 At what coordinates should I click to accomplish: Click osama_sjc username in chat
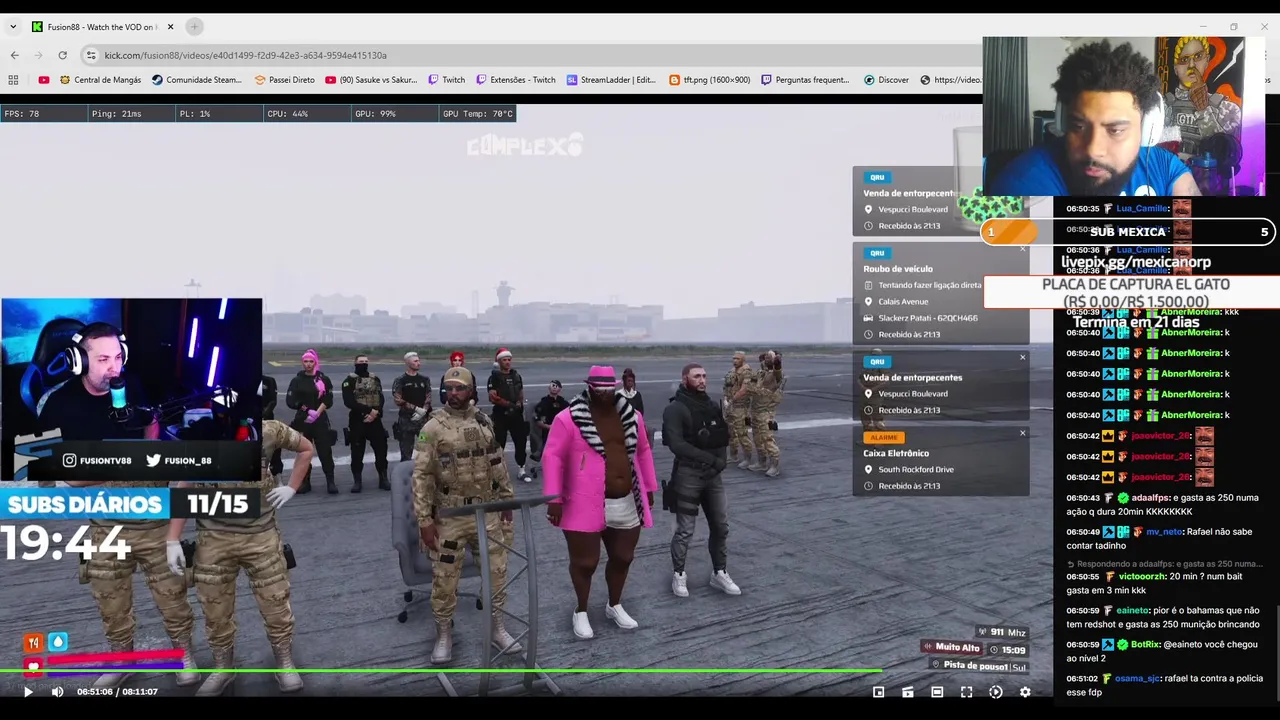[1137, 679]
